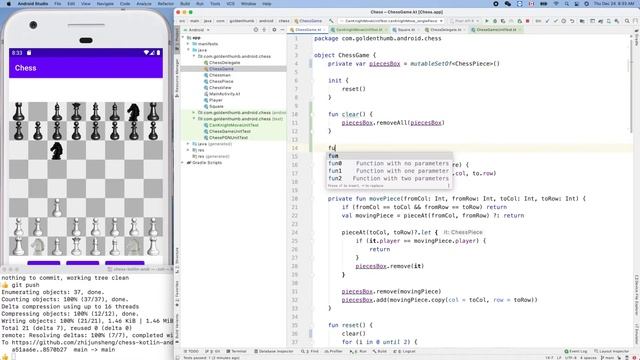The height and width of the screenshot is (360, 640).
Task: Select Player file in project tree
Action: pyautogui.click(x=216, y=100)
